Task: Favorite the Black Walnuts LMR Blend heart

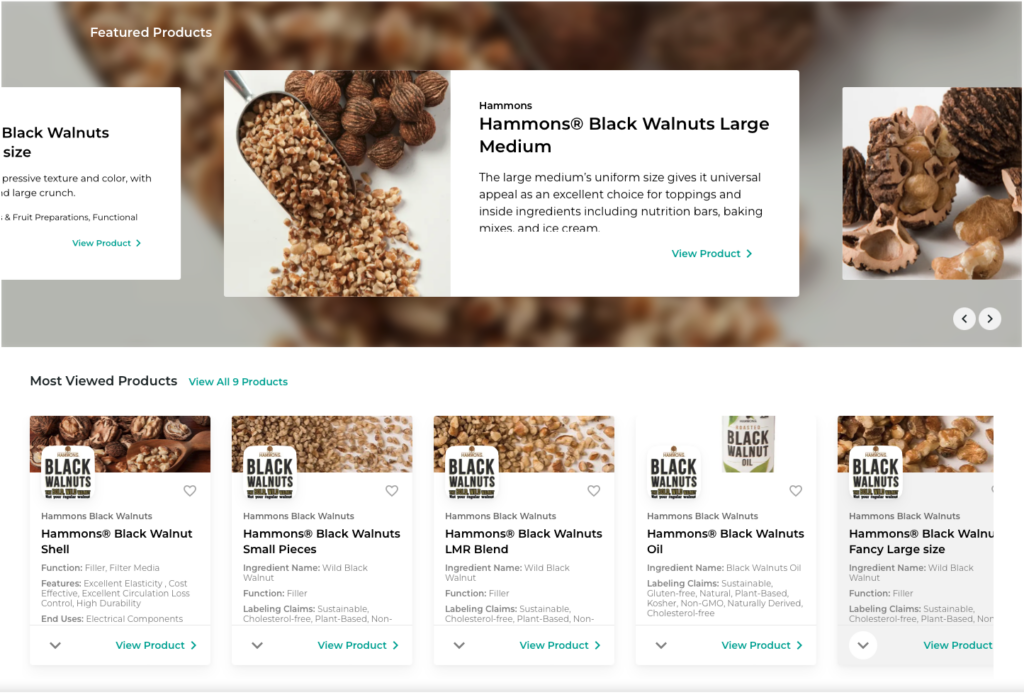Action: point(594,491)
